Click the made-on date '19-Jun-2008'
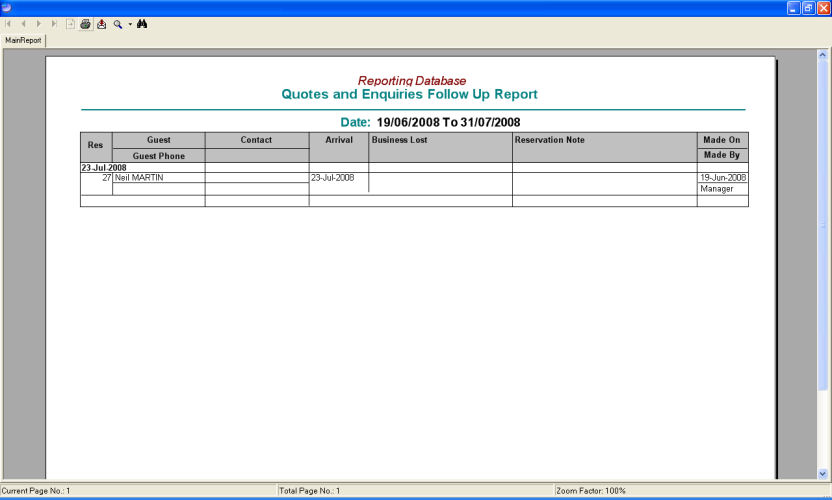The image size is (832, 500). (723, 178)
